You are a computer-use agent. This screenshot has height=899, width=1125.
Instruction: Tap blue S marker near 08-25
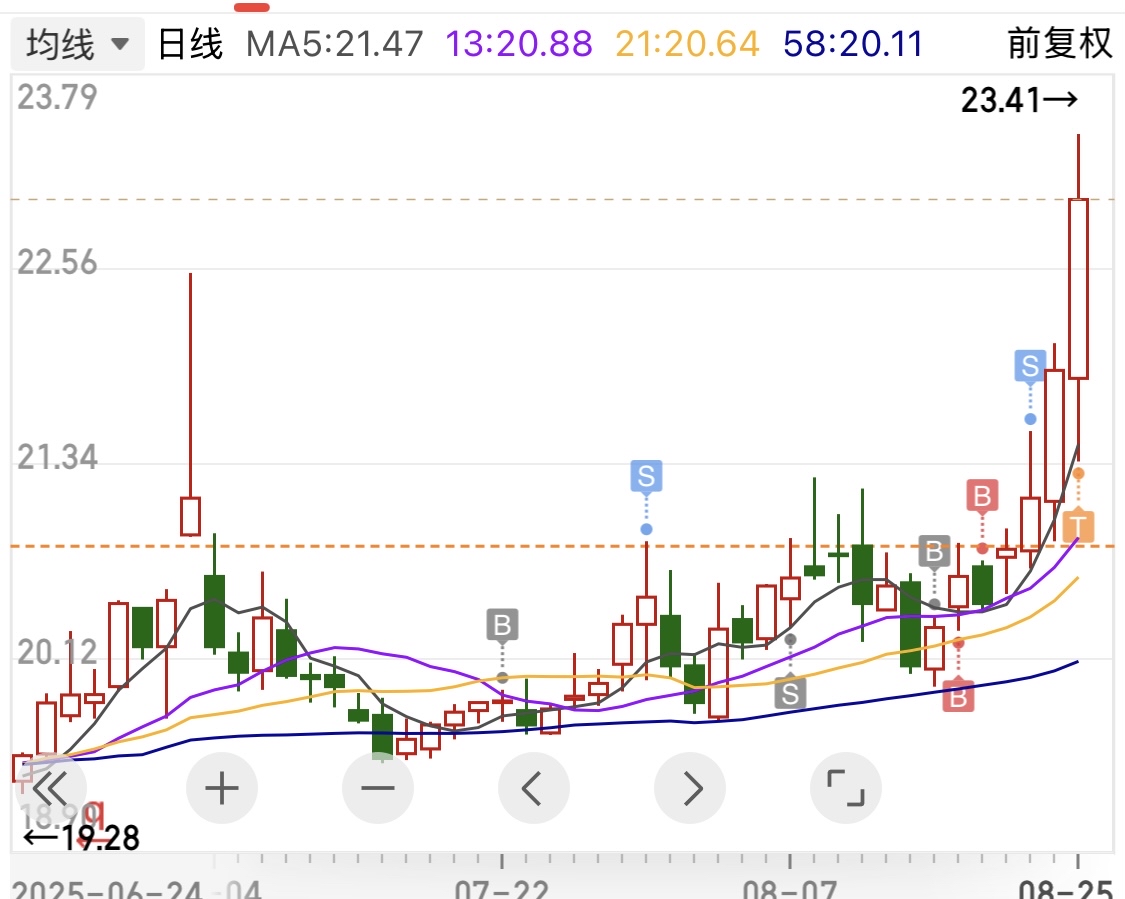[1030, 366]
